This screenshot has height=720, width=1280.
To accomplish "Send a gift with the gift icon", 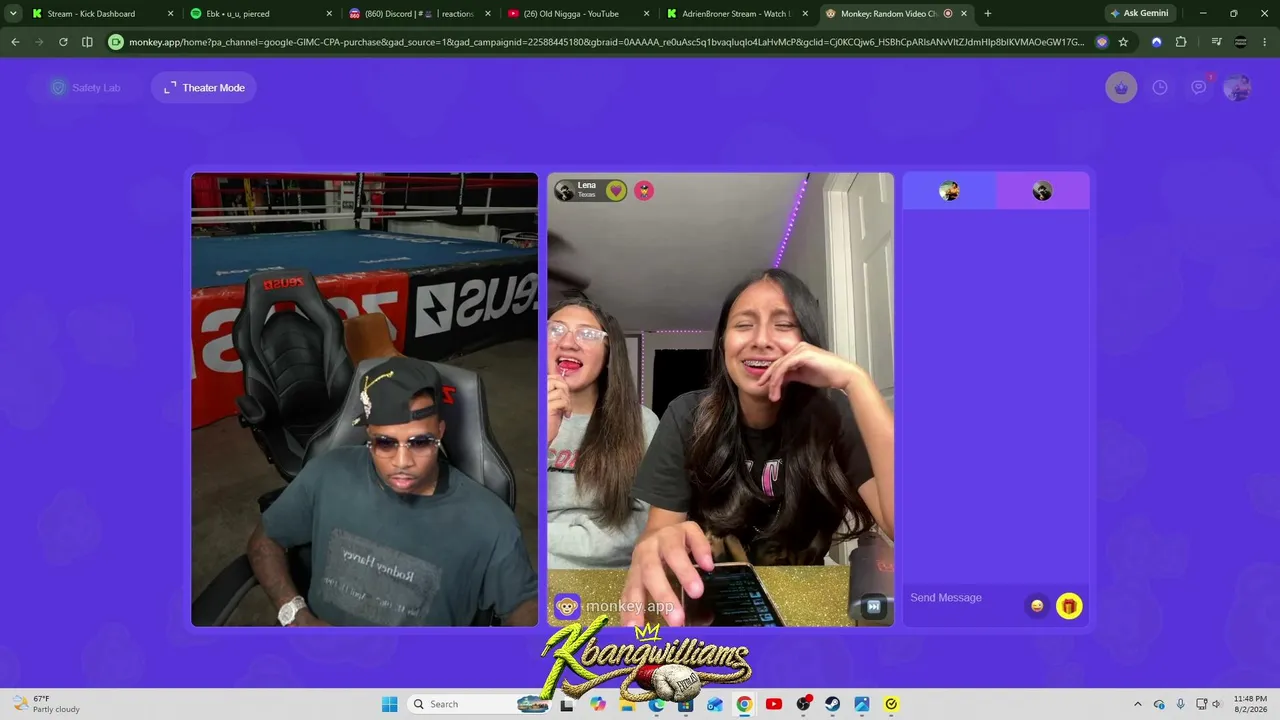I will coord(1069,606).
